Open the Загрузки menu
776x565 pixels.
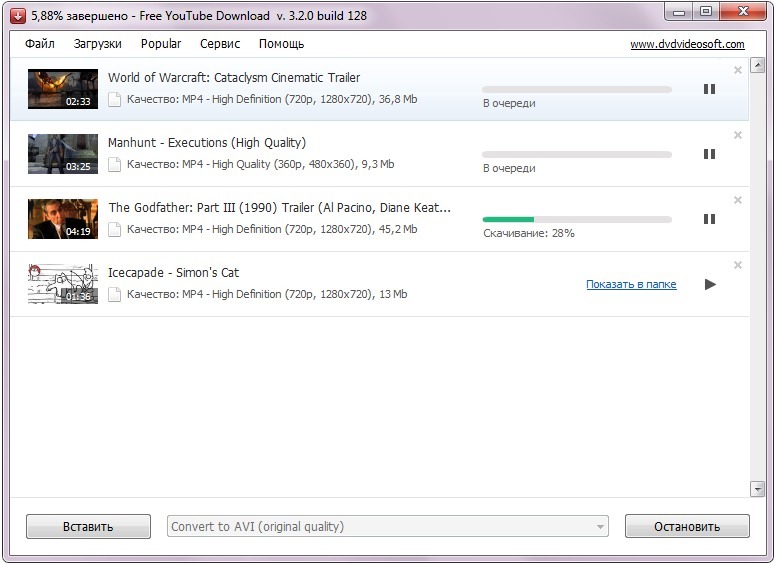click(97, 44)
